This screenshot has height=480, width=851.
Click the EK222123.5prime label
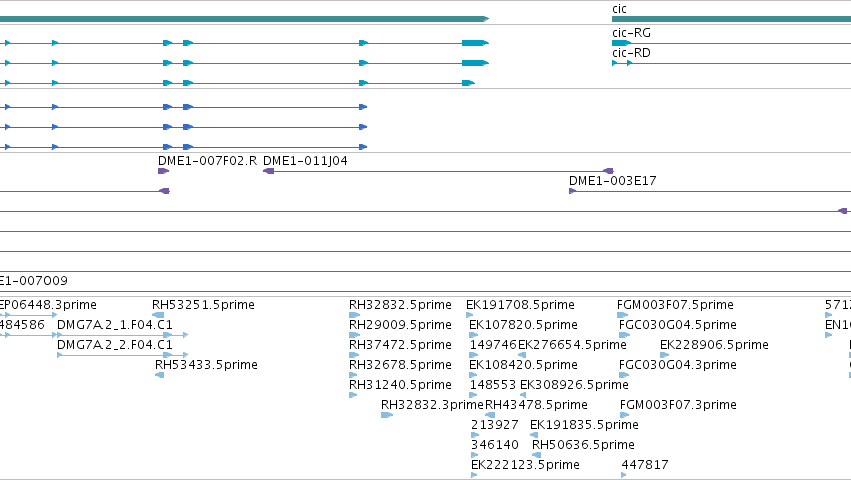(x=525, y=465)
